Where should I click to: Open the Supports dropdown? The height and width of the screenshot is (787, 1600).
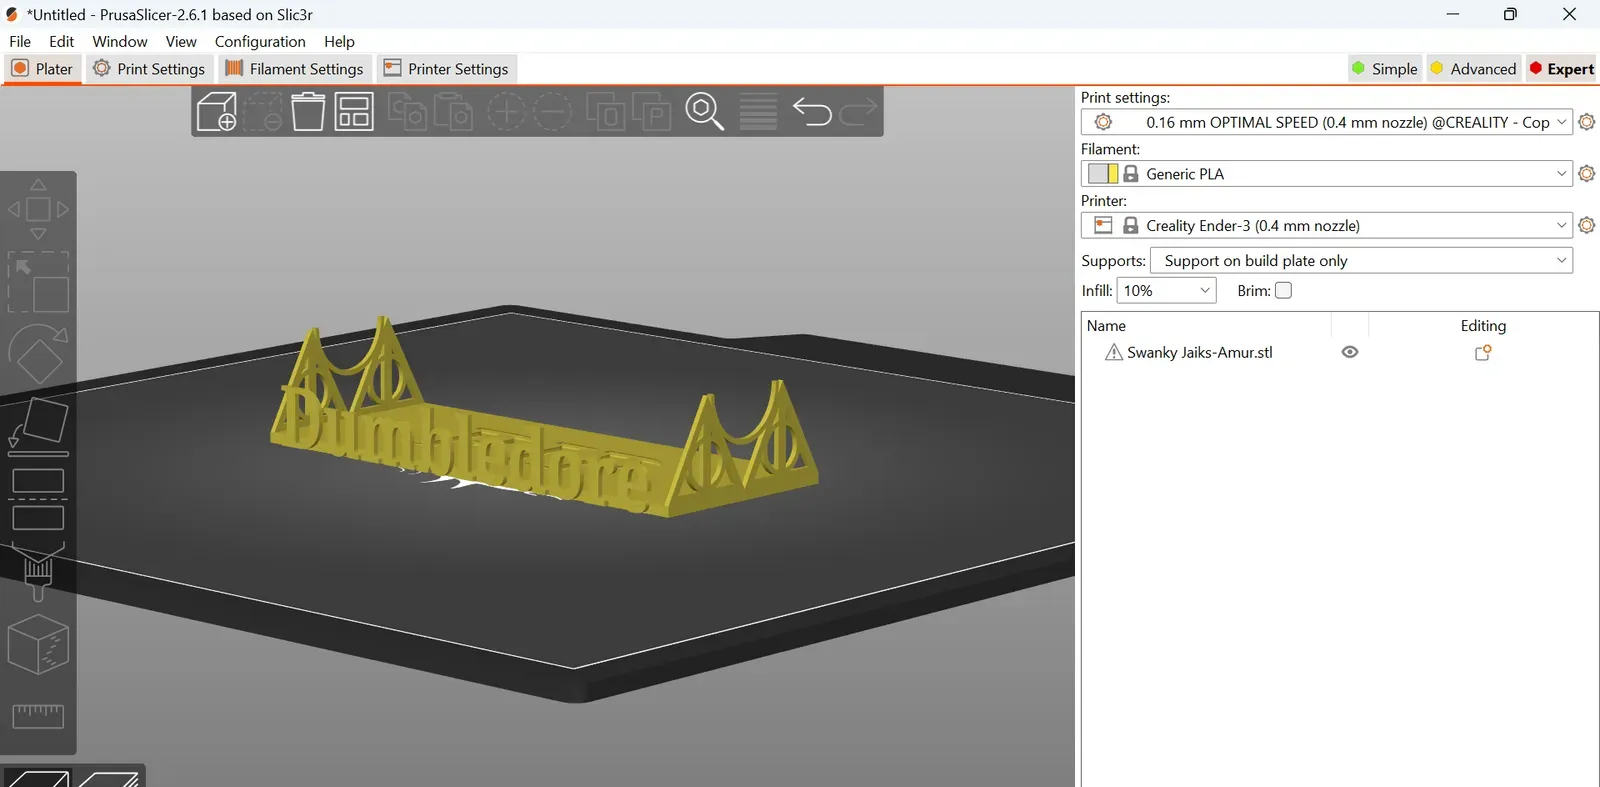pyautogui.click(x=1361, y=260)
